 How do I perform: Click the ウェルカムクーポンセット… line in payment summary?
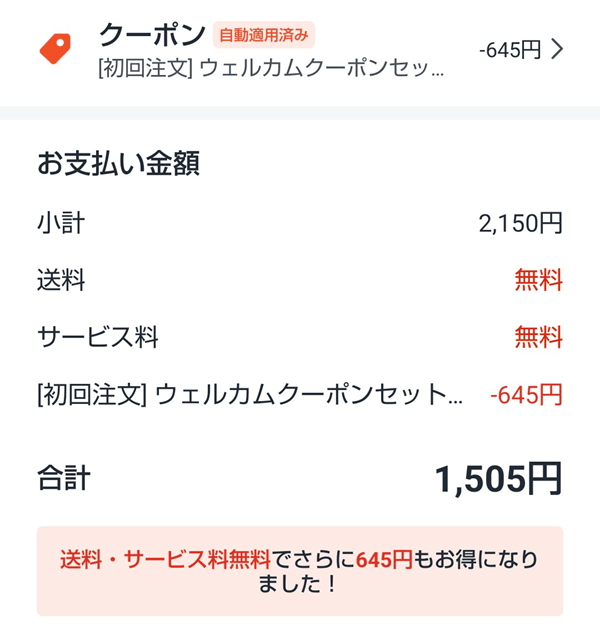(x=250, y=395)
